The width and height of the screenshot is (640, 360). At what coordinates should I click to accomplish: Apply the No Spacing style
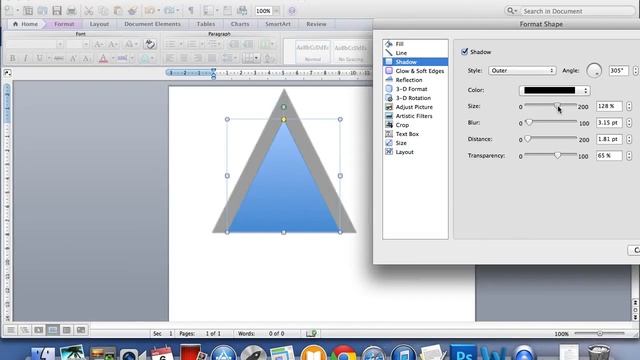351,52
